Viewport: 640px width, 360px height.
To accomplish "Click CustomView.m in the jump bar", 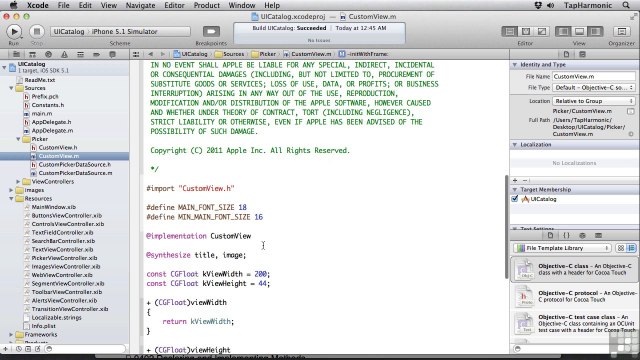I will pyautogui.click(x=307, y=54).
